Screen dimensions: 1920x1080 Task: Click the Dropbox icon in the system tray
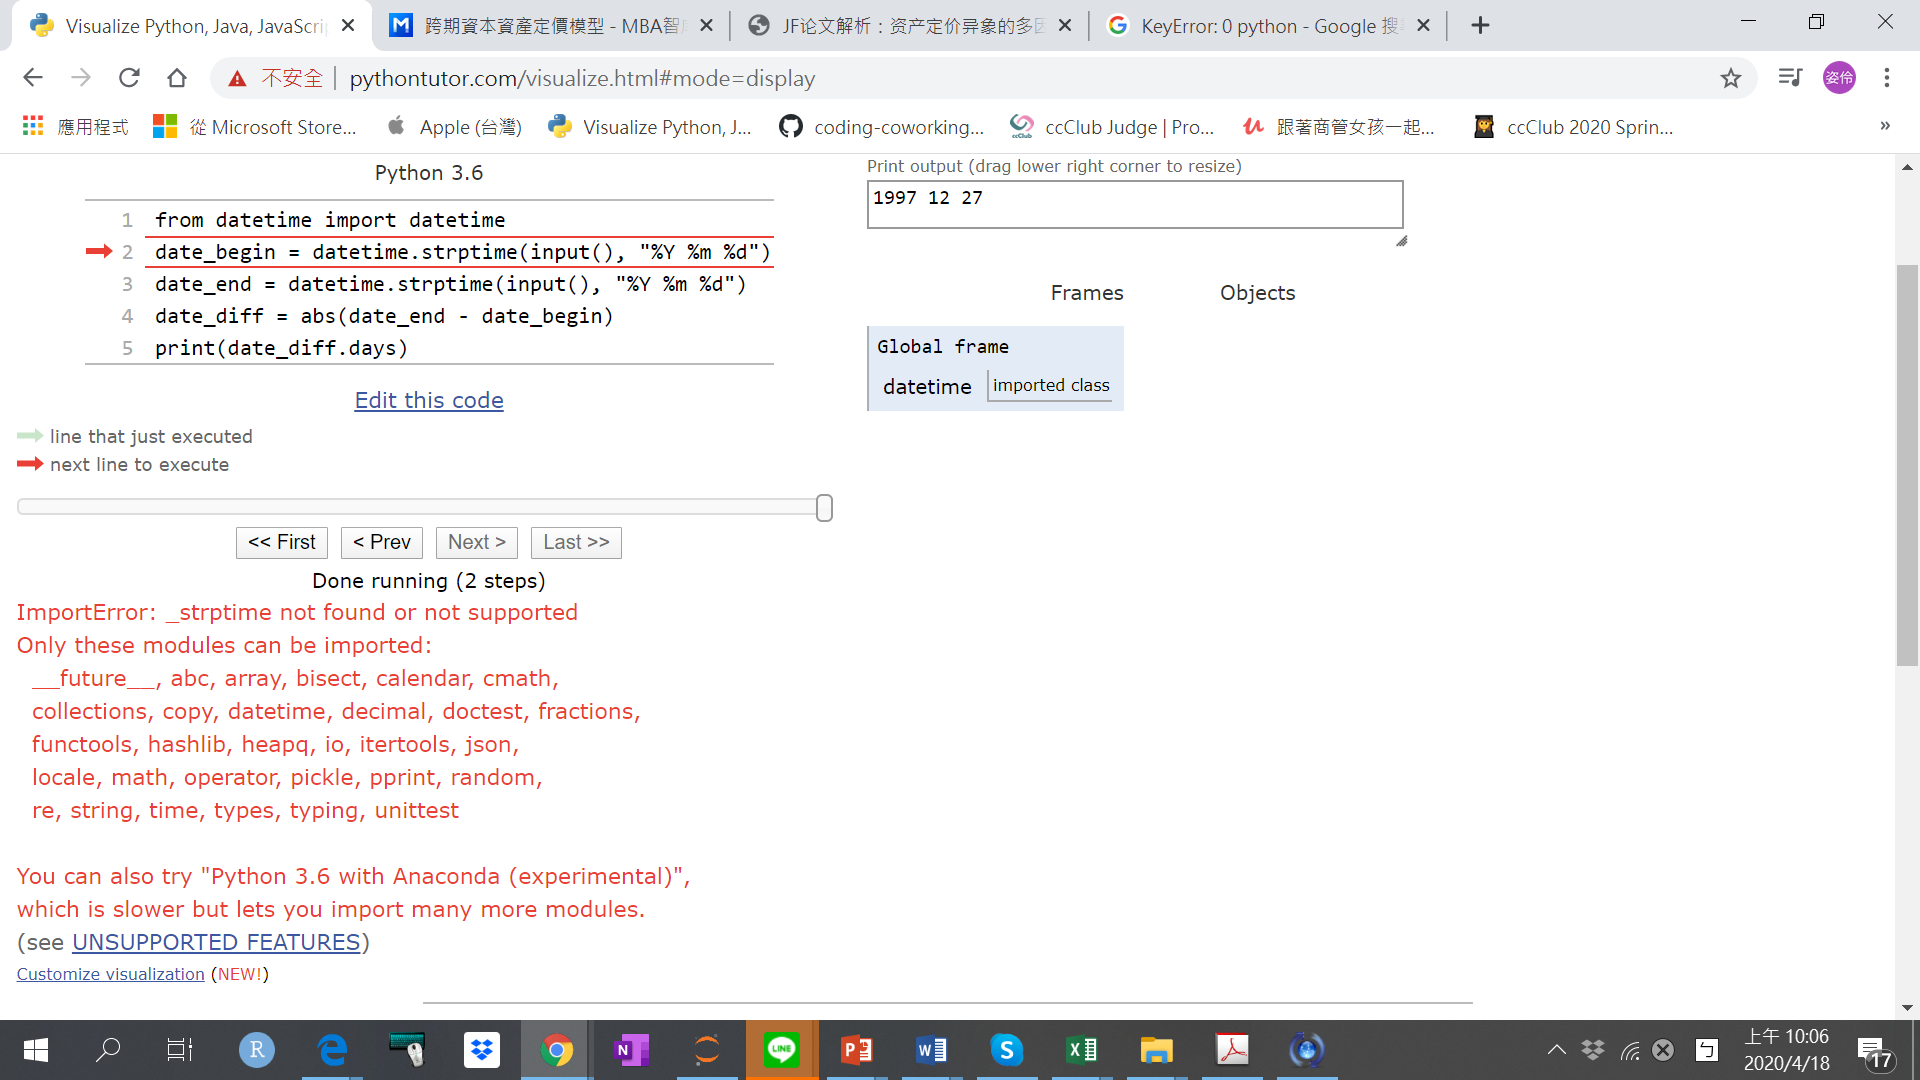point(1593,1050)
